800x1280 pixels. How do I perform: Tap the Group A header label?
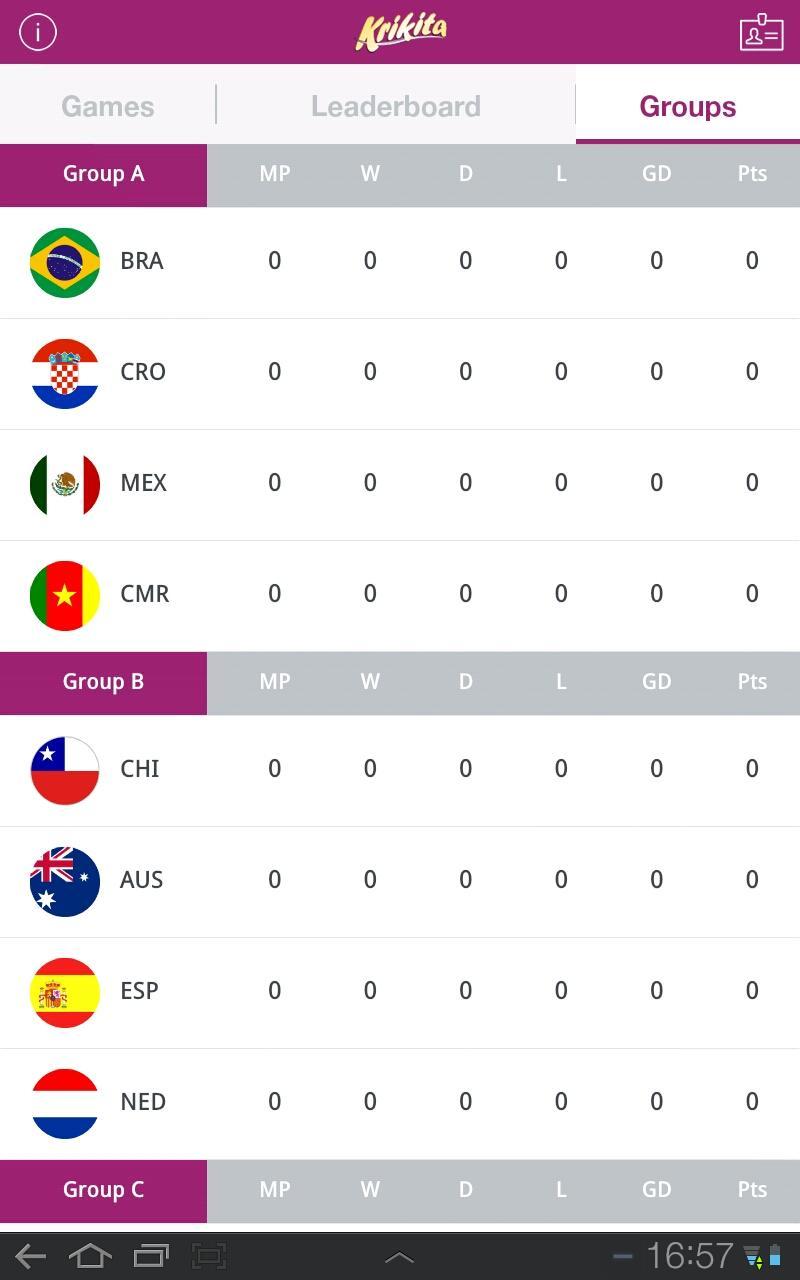pos(104,174)
